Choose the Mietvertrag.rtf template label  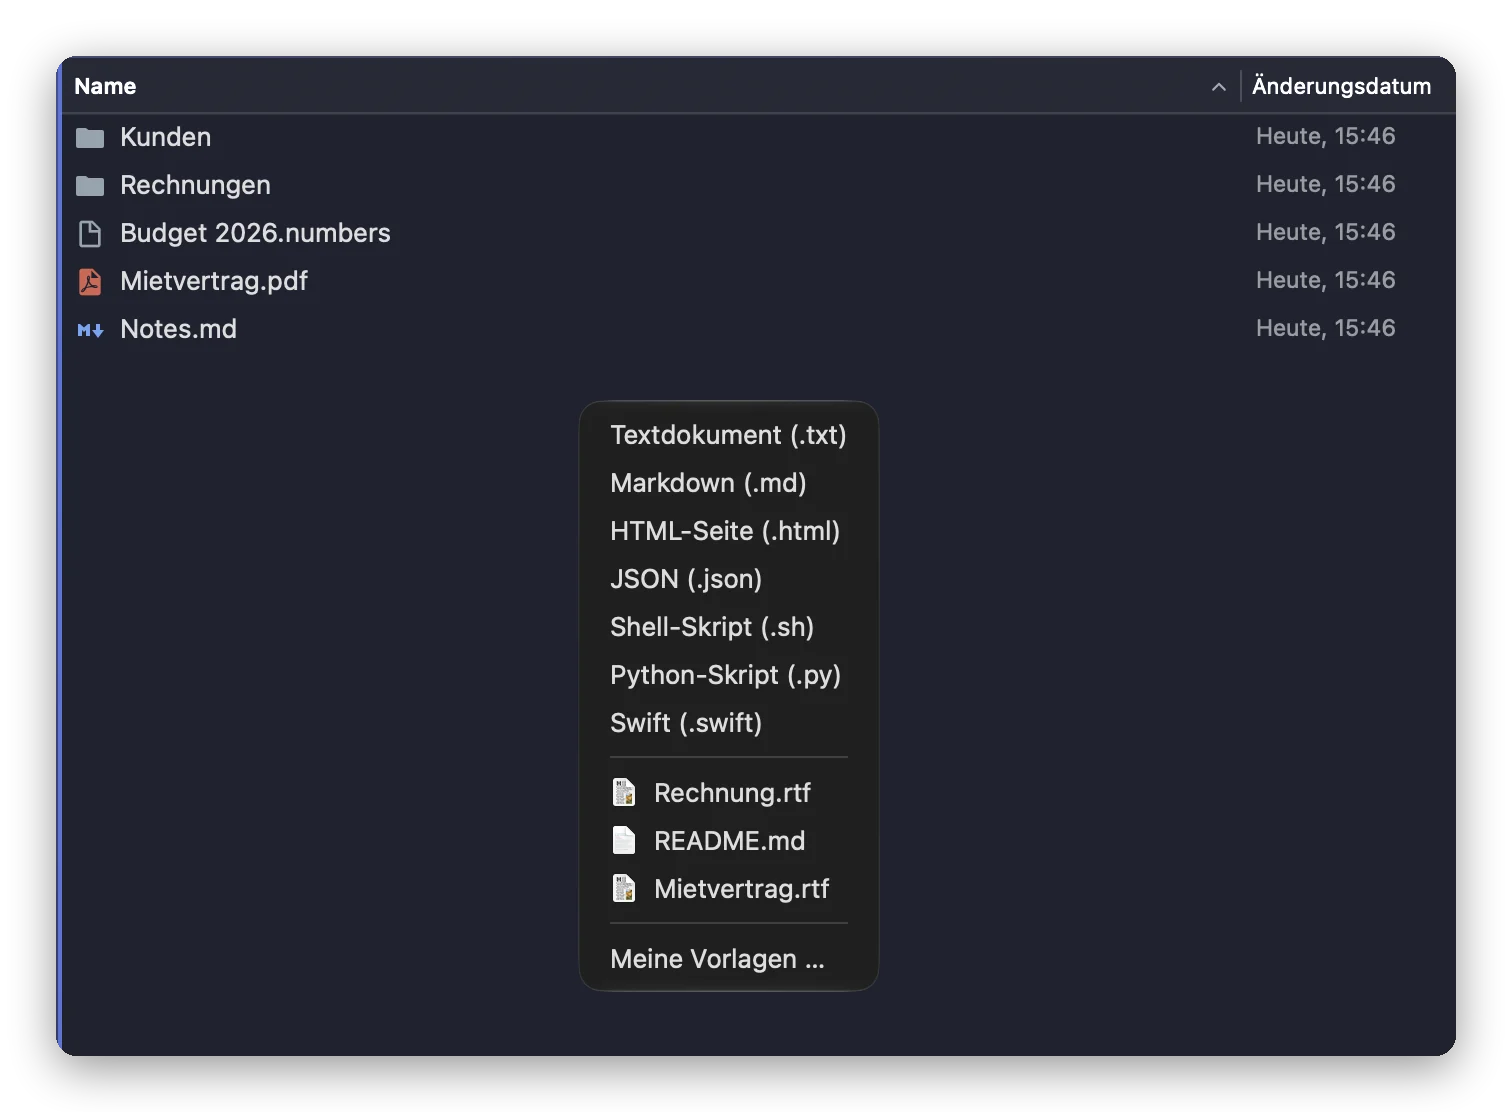coord(741,889)
